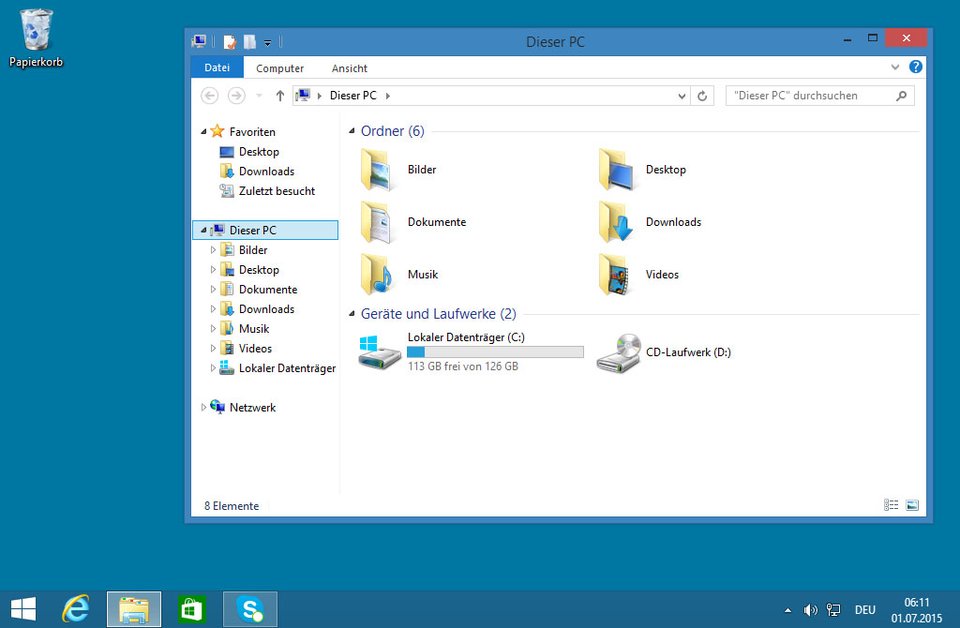Click the New Folder icon in the Quick Access Toolbar

pos(249,39)
